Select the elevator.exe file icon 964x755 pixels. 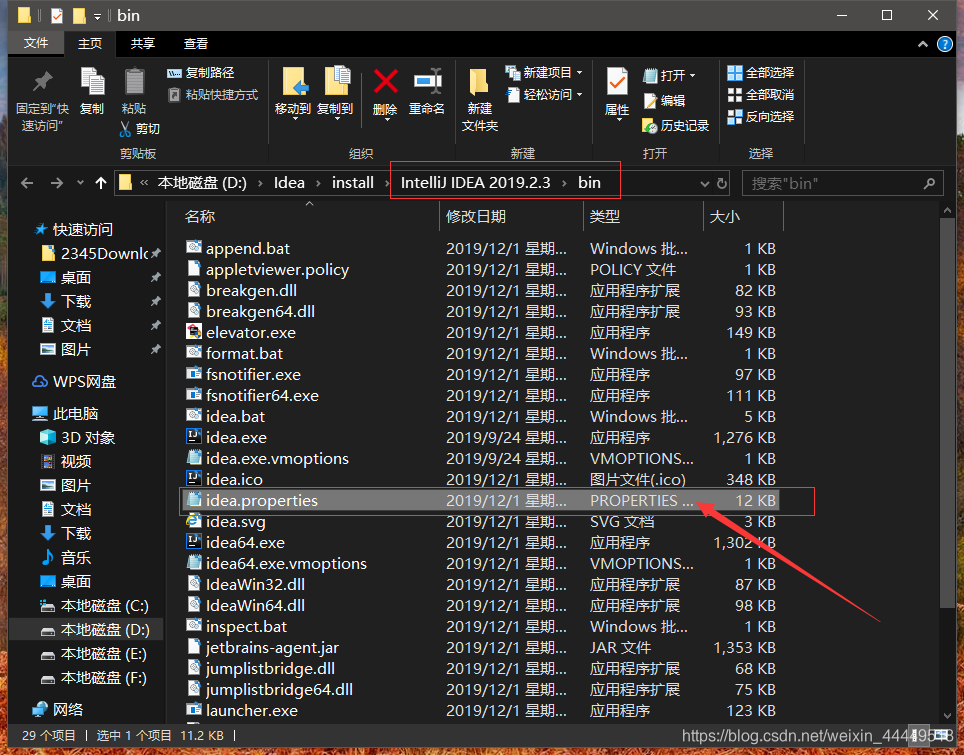(194, 332)
